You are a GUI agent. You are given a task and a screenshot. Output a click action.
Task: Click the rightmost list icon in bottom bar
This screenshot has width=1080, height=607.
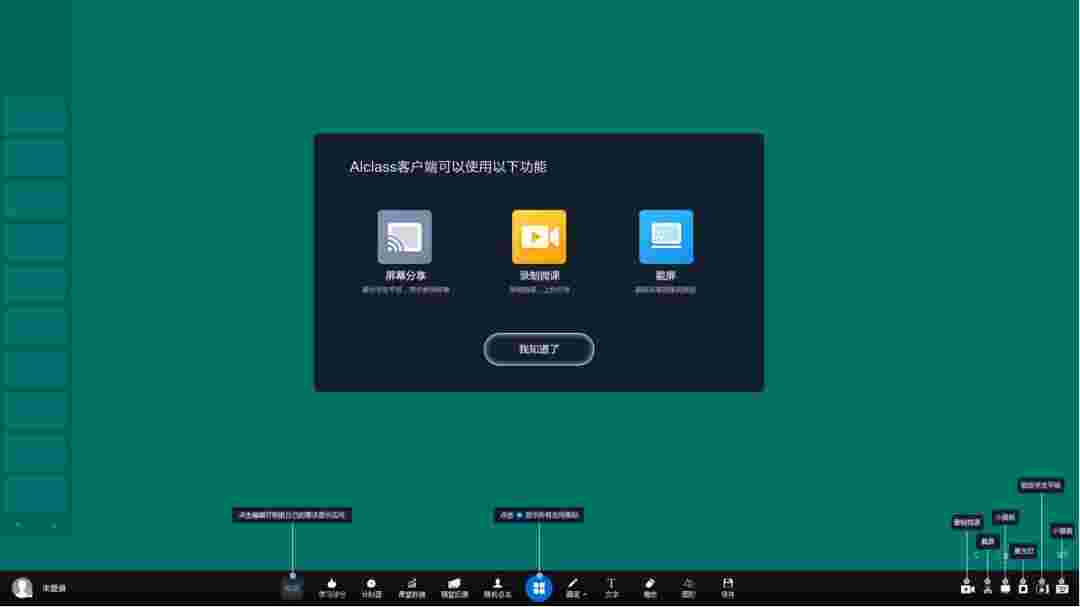pos(1062,588)
